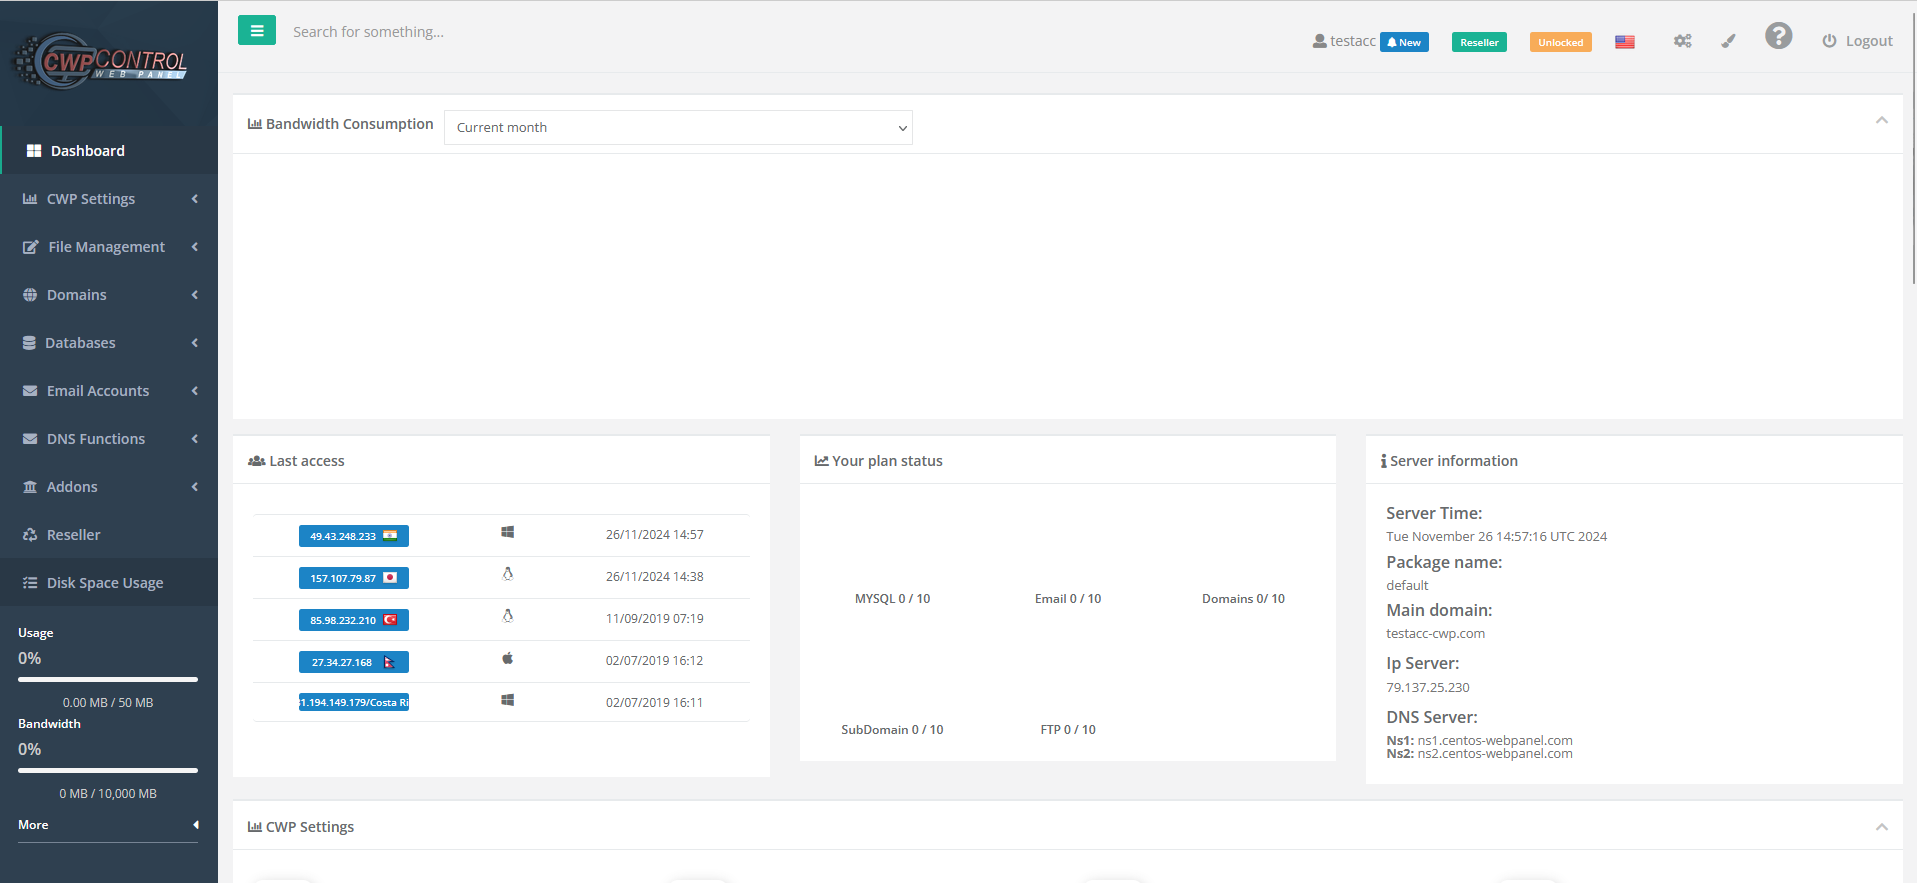The width and height of the screenshot is (1917, 883).
Task: Click the green Reseller badge
Action: pyautogui.click(x=1479, y=42)
